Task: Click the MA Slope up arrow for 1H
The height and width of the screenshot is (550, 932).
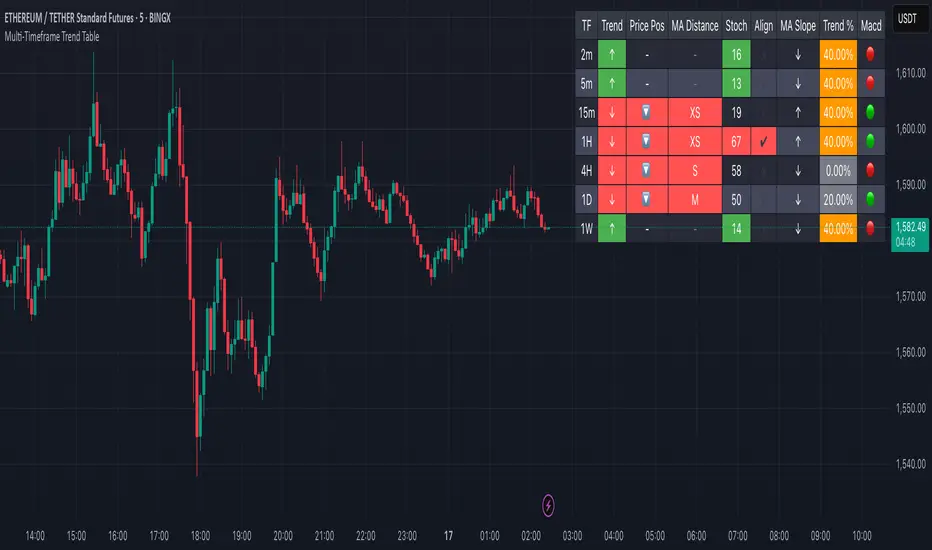Action: point(797,141)
